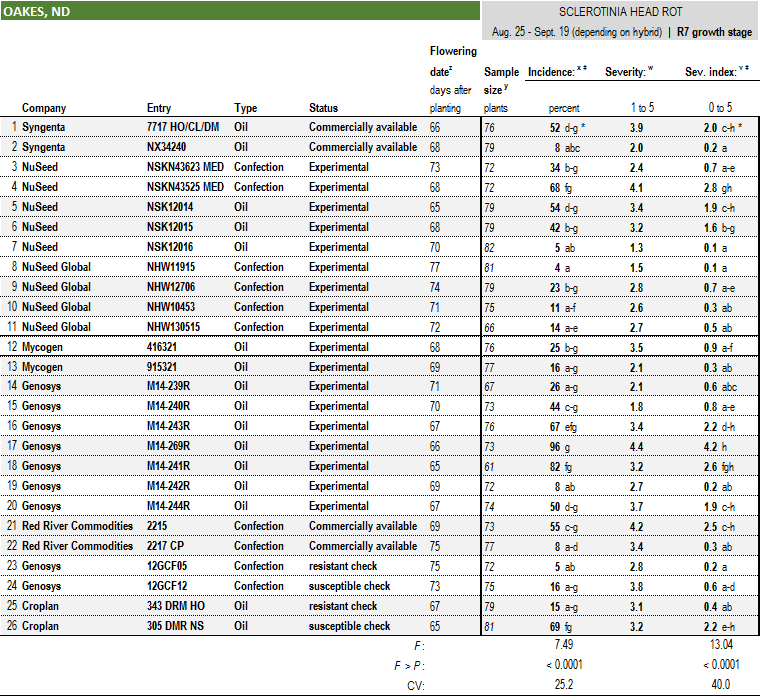The width and height of the screenshot is (761, 697).
Task: Select the NSKN43623 MED entry cell
Action: [x=185, y=167]
